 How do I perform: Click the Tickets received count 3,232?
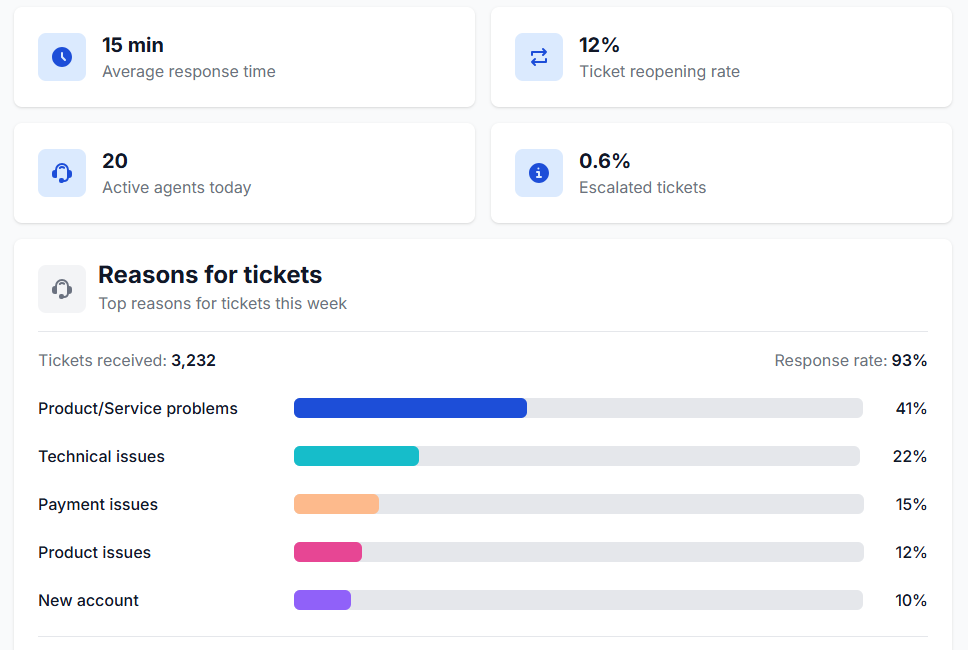point(193,360)
